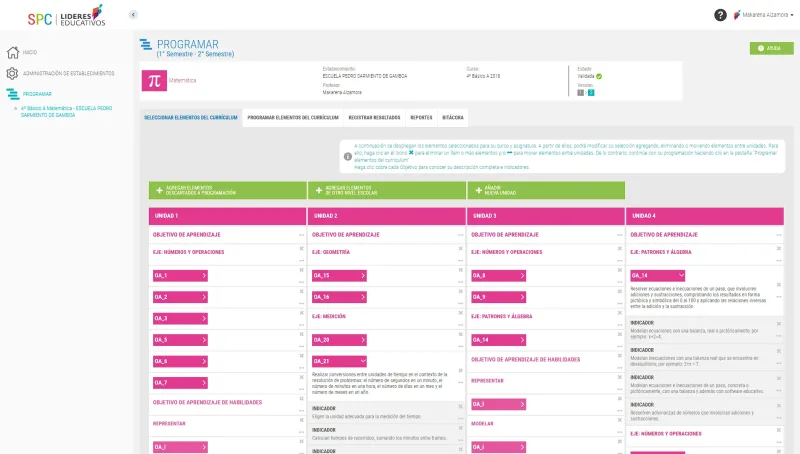Expand OA_20 objective
800x454 pixels.
339,340
